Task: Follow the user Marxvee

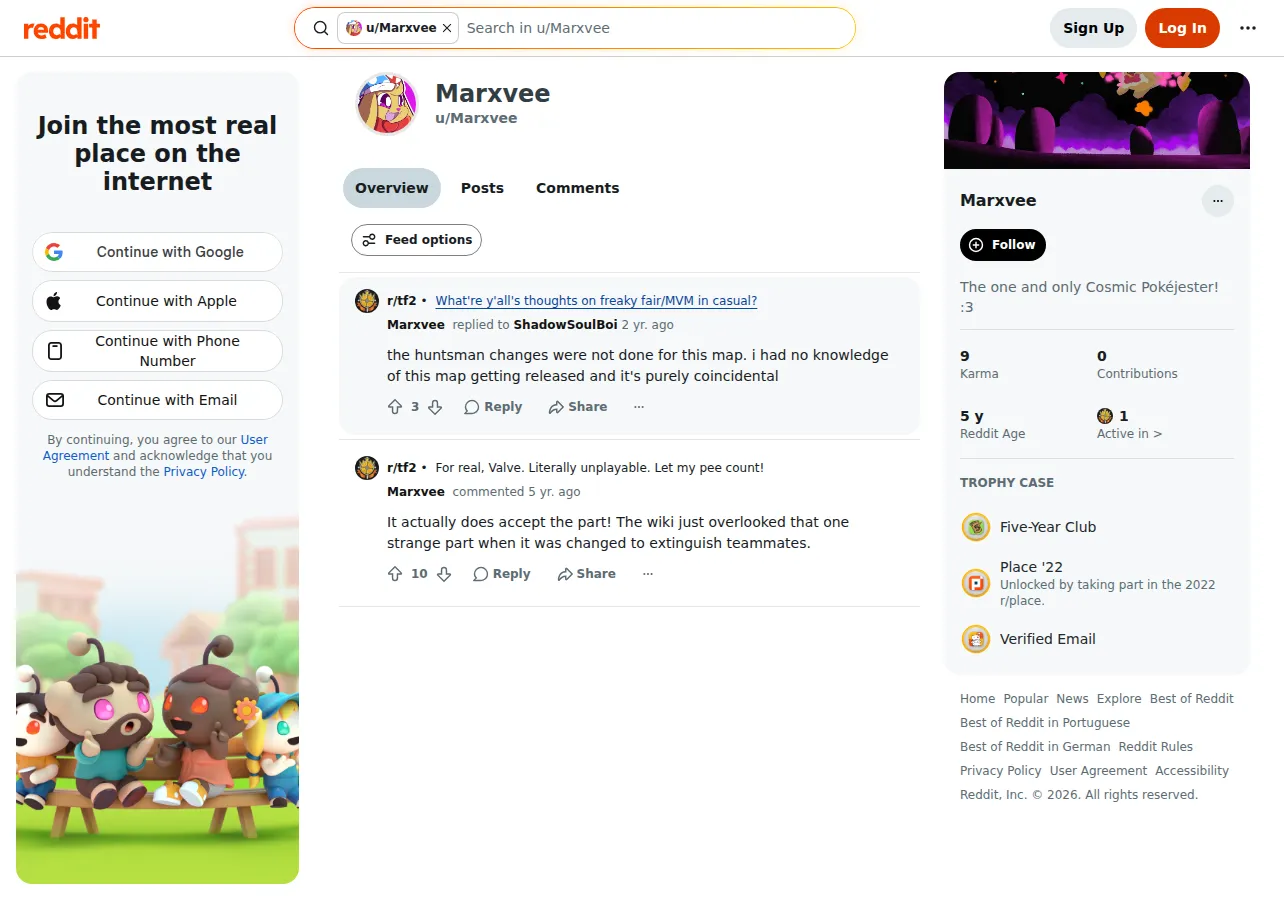Action: pyautogui.click(x=1003, y=245)
